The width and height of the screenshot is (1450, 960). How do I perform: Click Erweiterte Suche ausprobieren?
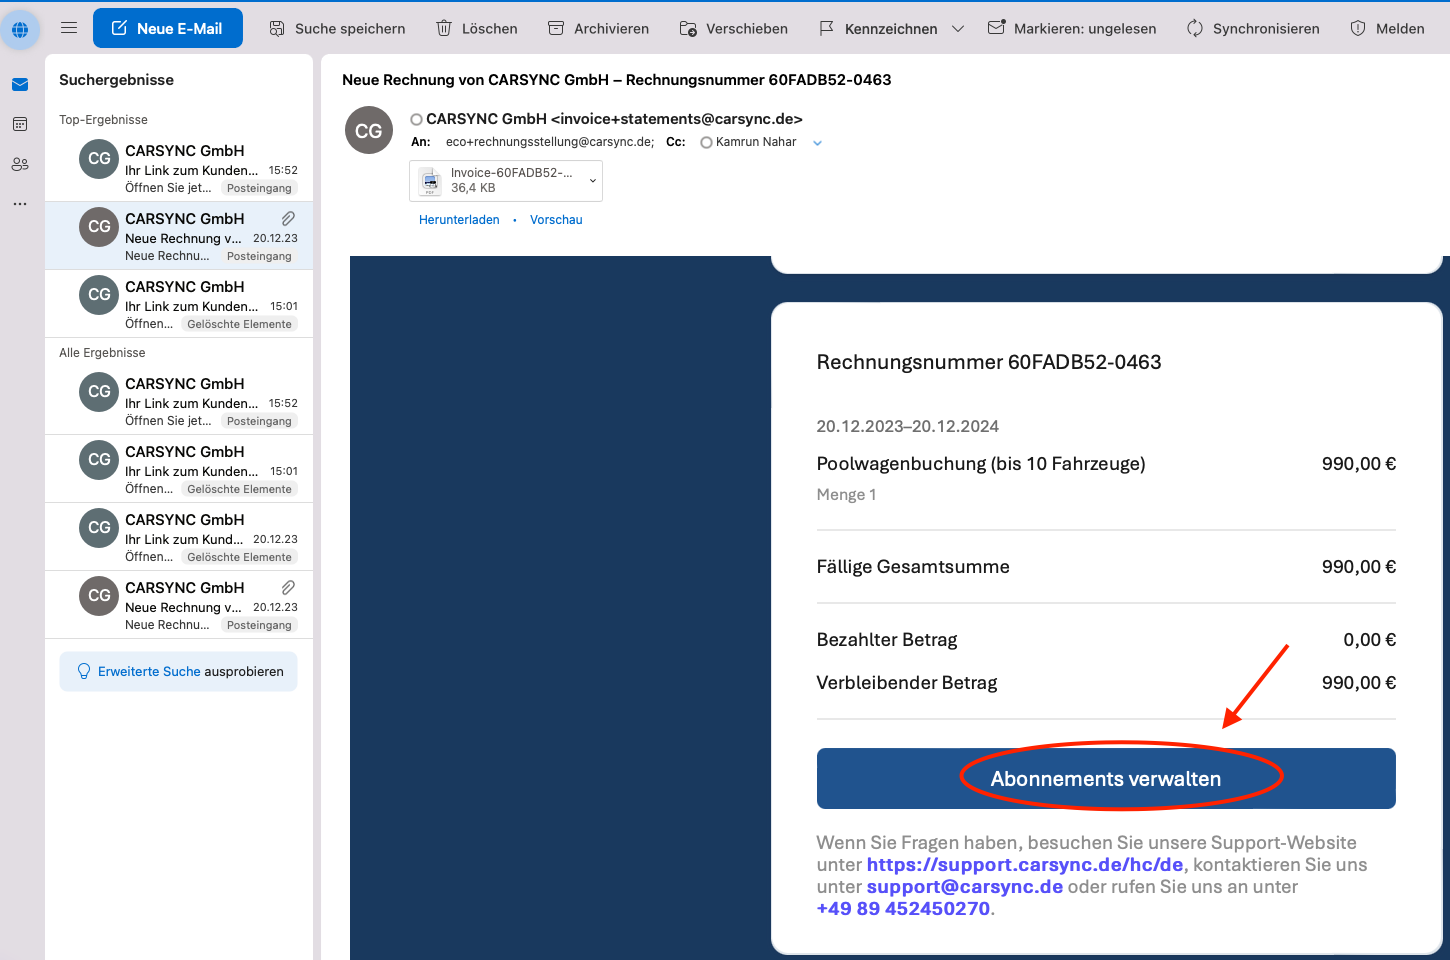coord(179,671)
